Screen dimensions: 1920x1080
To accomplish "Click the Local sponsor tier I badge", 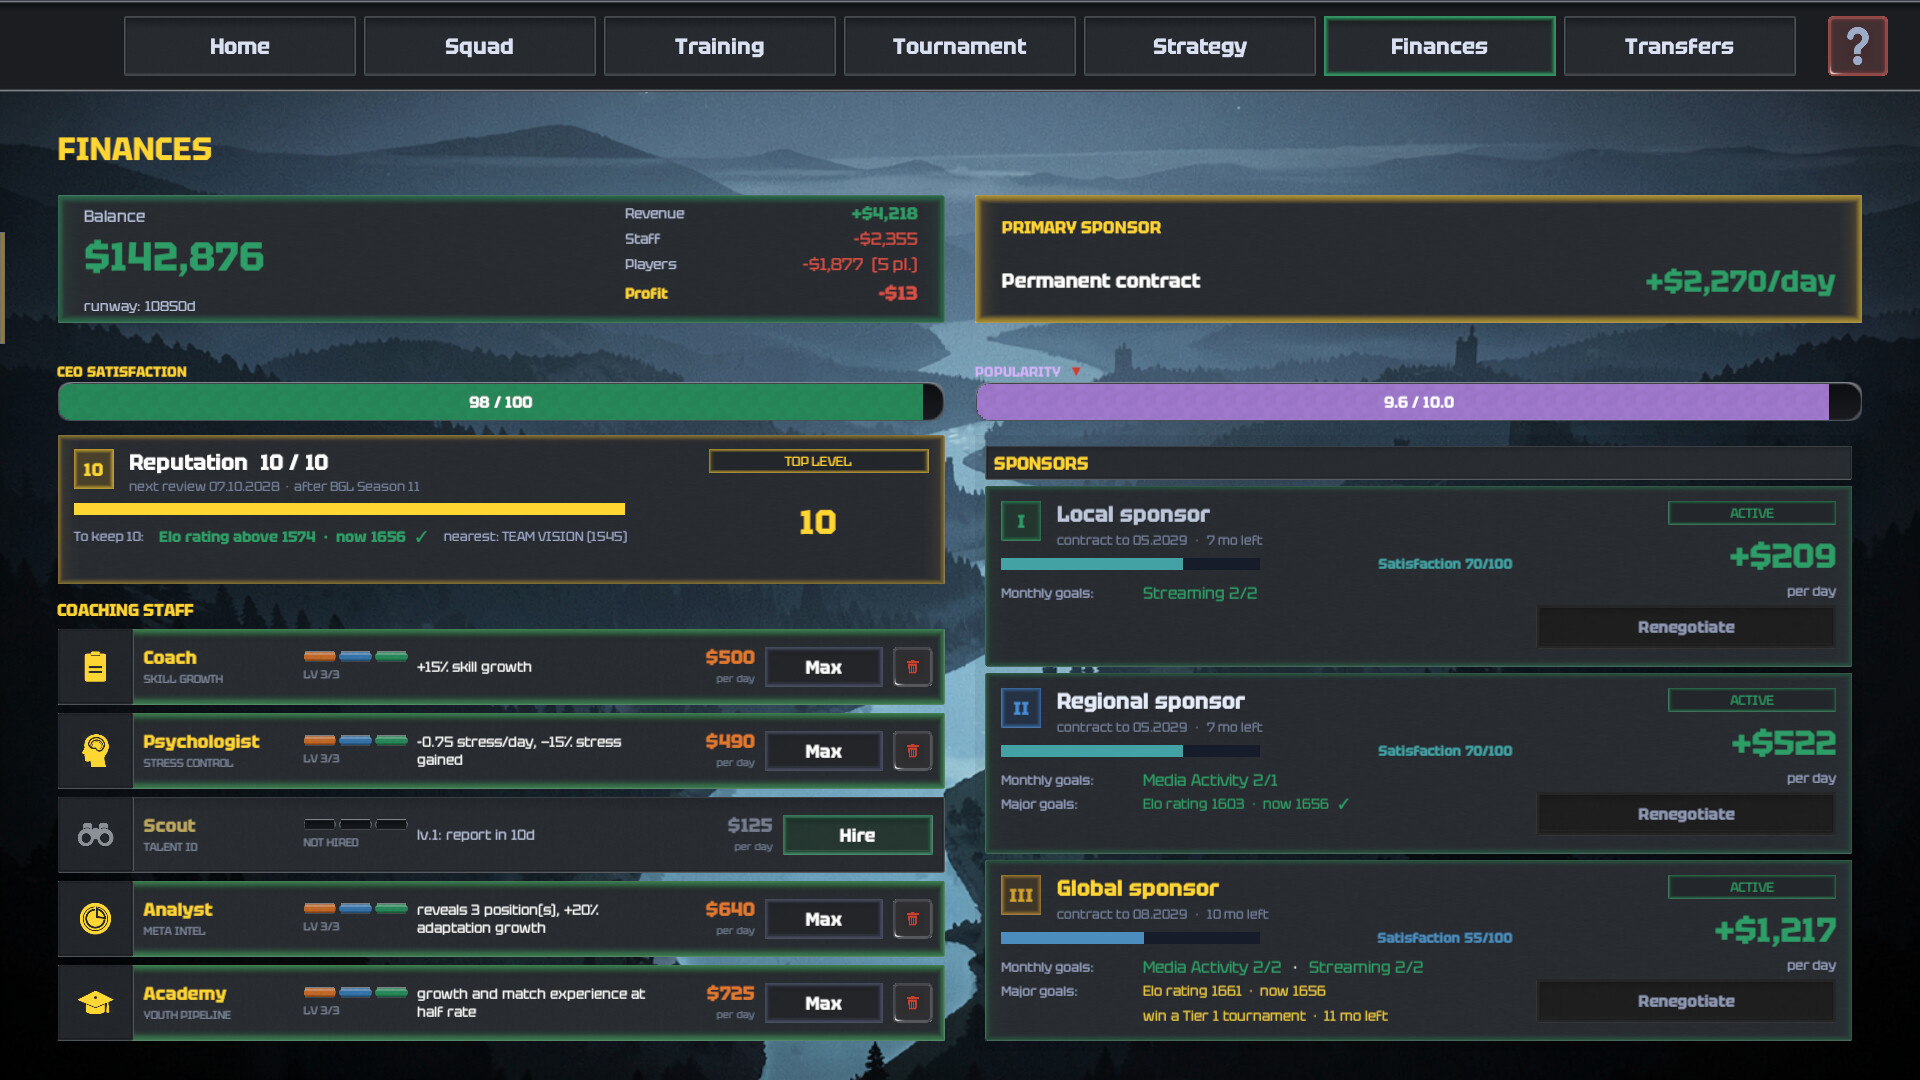I will [1021, 521].
